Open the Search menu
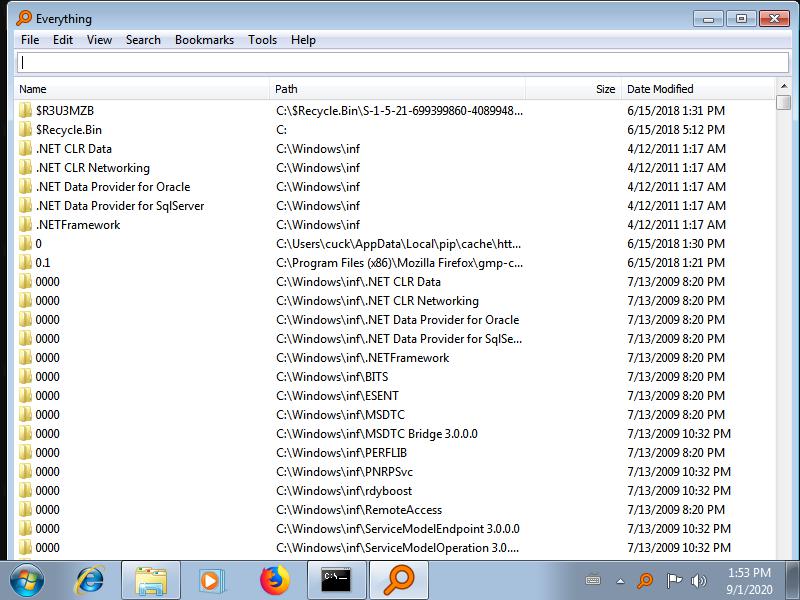This screenshot has height=600, width=800. (x=143, y=40)
